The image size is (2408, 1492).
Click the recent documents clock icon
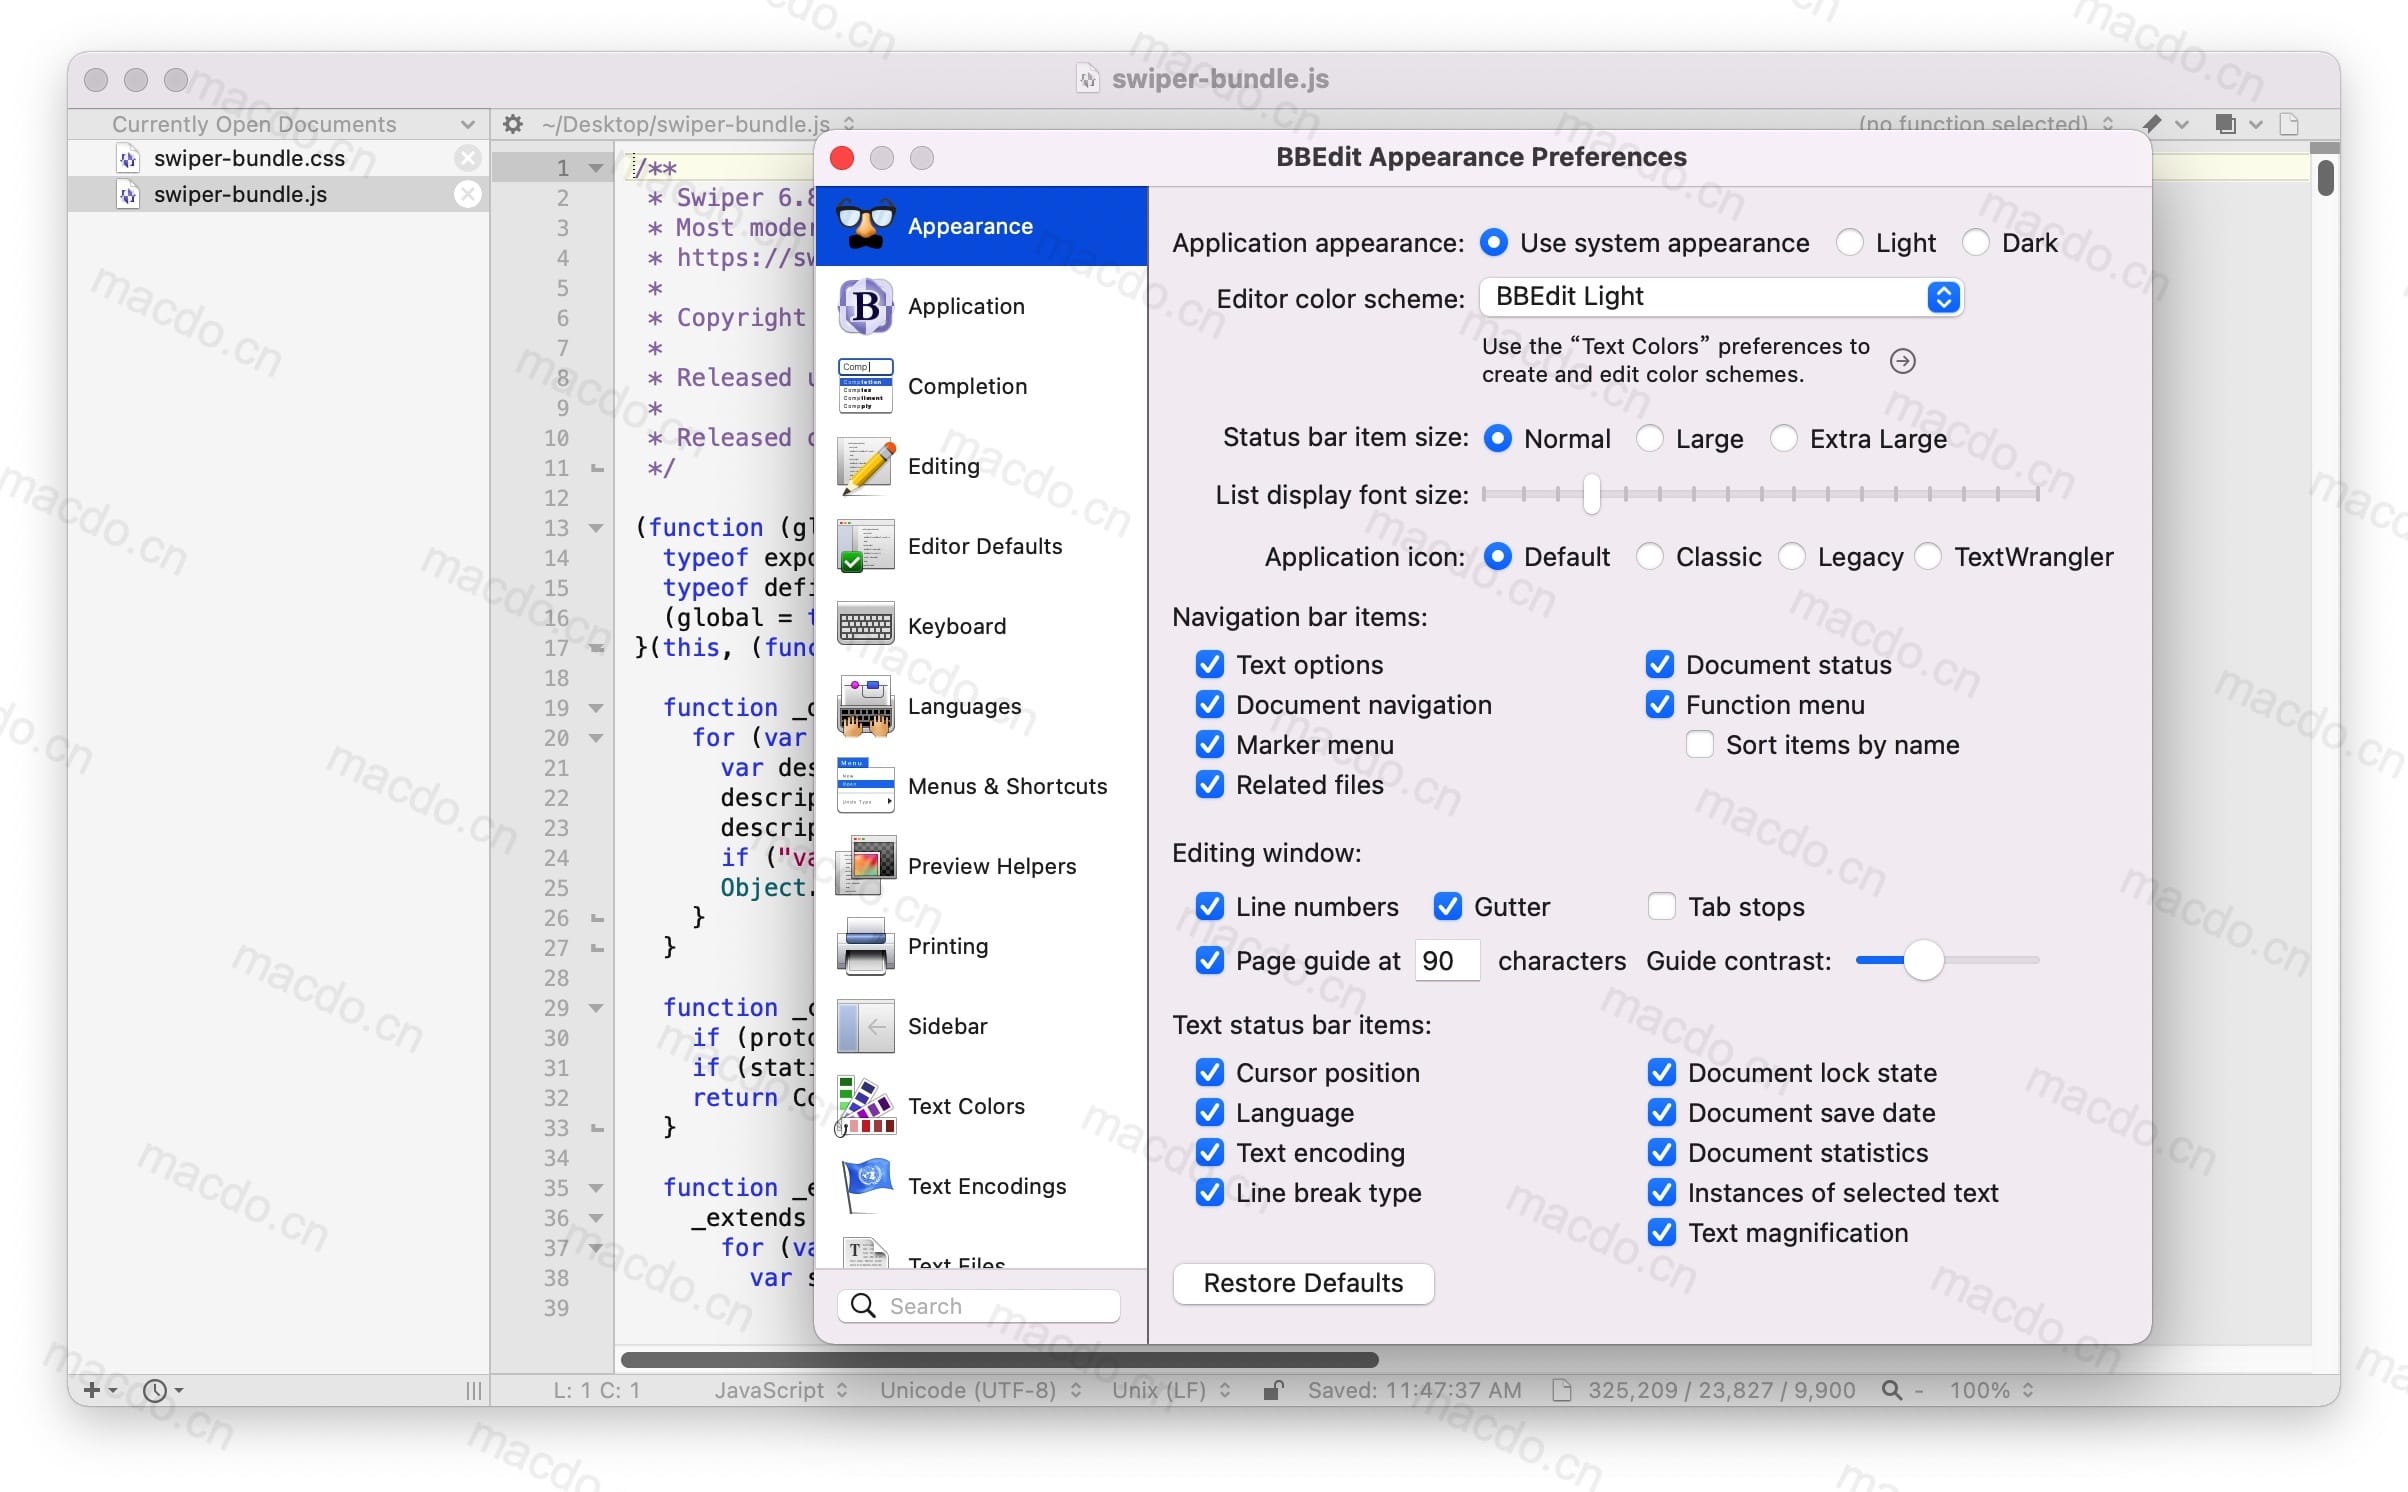(x=155, y=1390)
